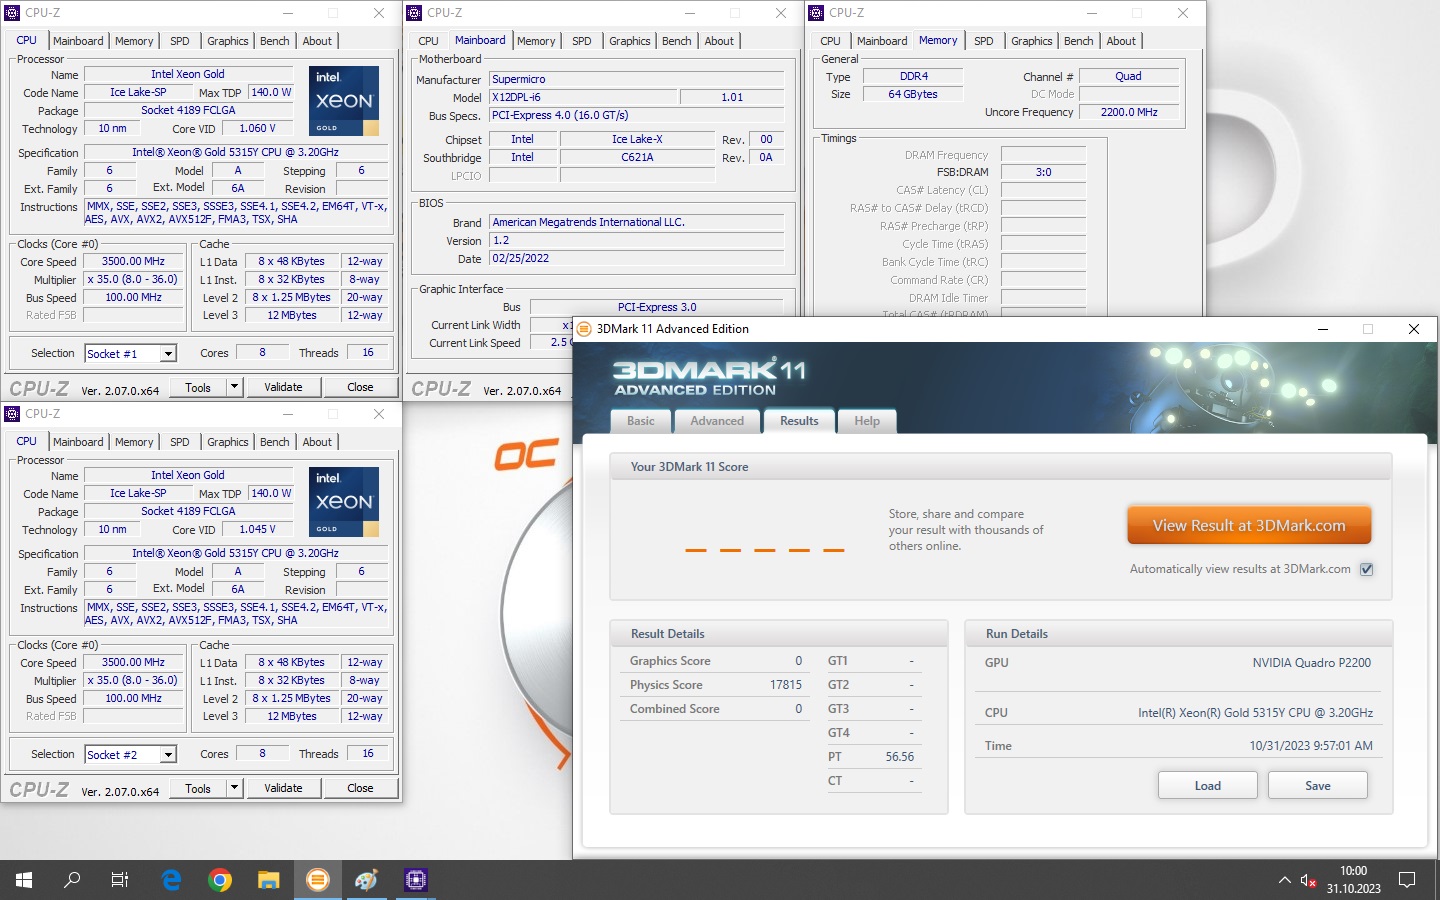Click the C621A southbridge field

pos(637,157)
